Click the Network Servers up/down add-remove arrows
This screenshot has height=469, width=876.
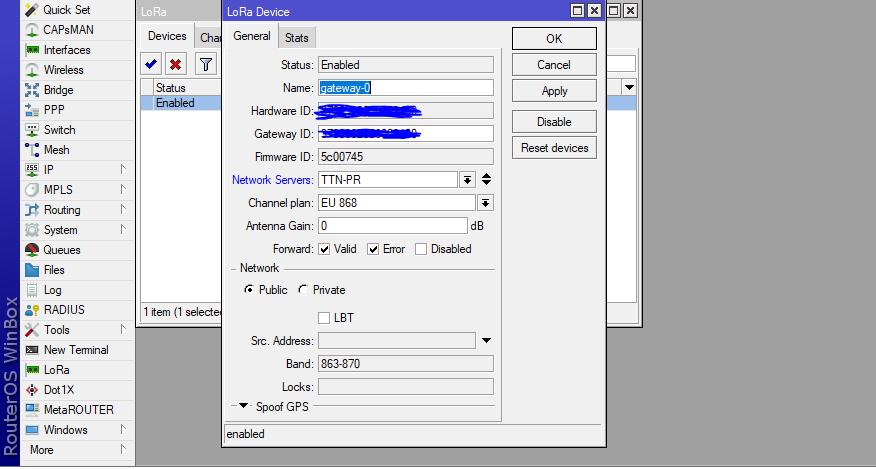coord(487,179)
